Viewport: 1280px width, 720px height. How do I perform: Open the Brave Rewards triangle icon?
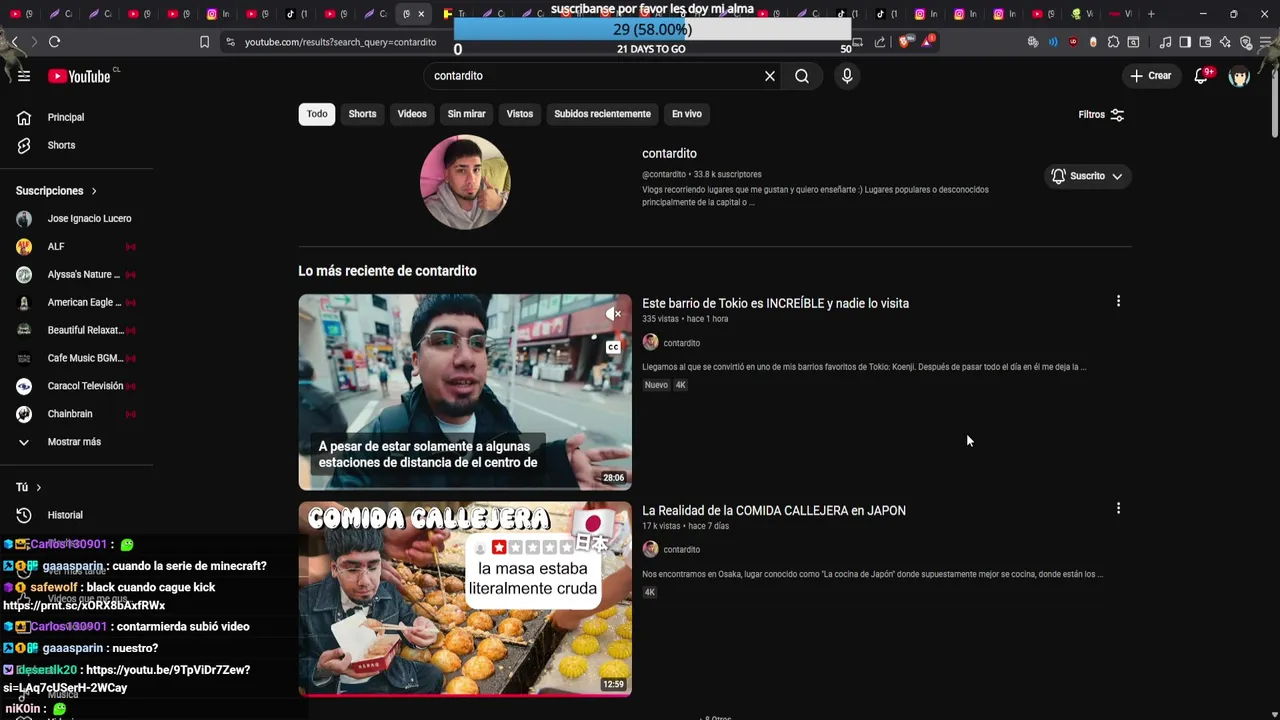pos(926,42)
